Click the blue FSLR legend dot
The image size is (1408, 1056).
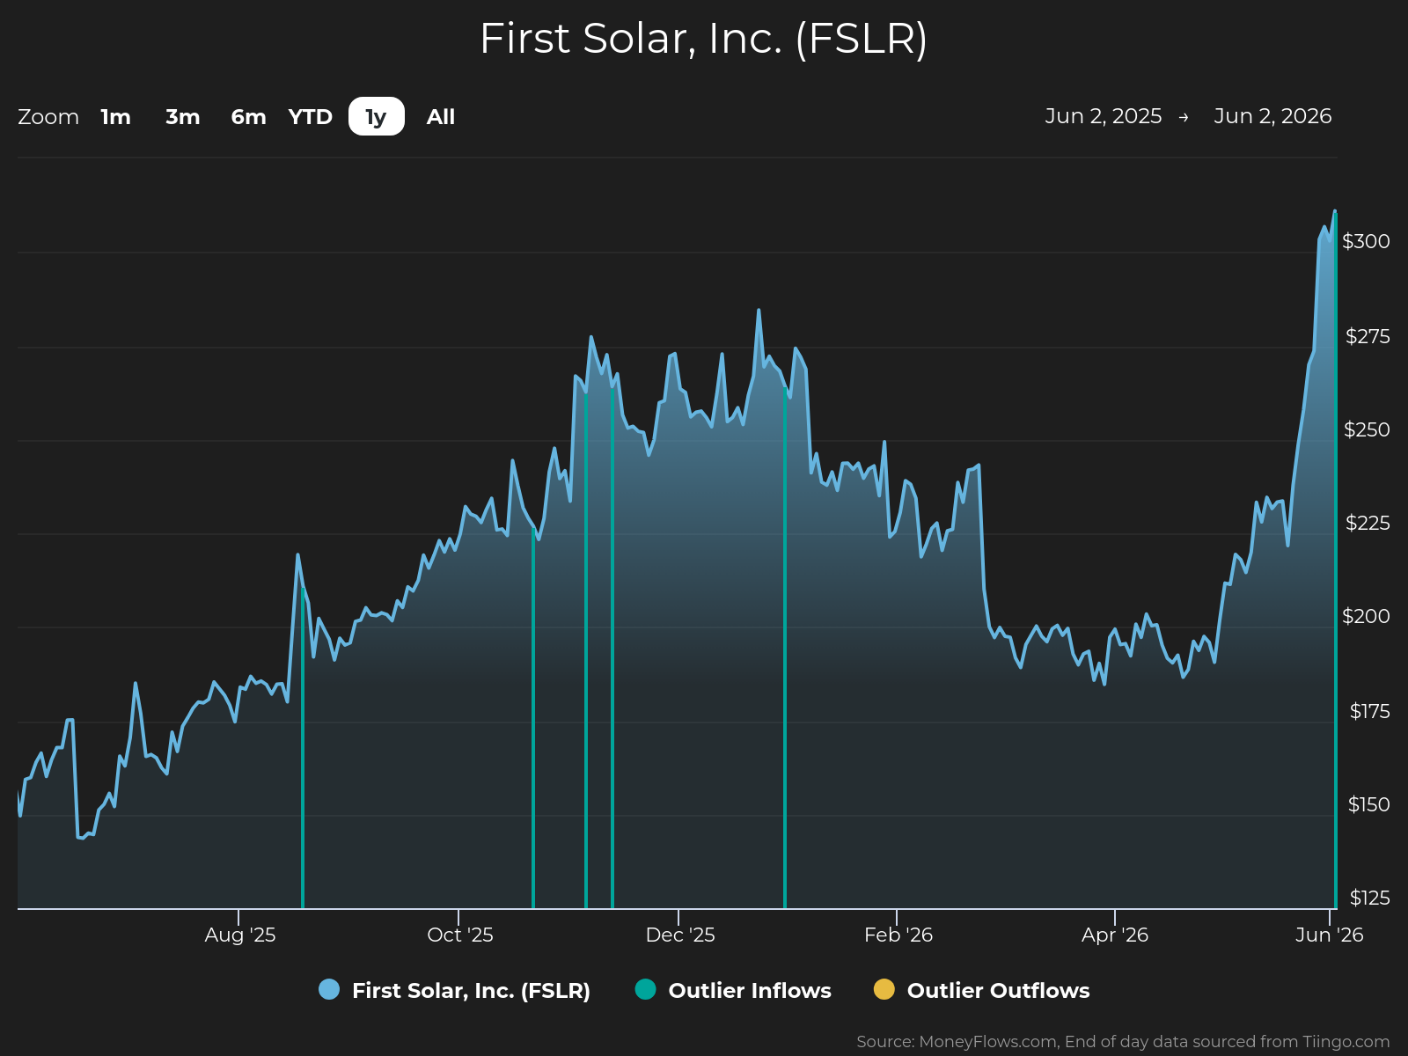point(329,990)
